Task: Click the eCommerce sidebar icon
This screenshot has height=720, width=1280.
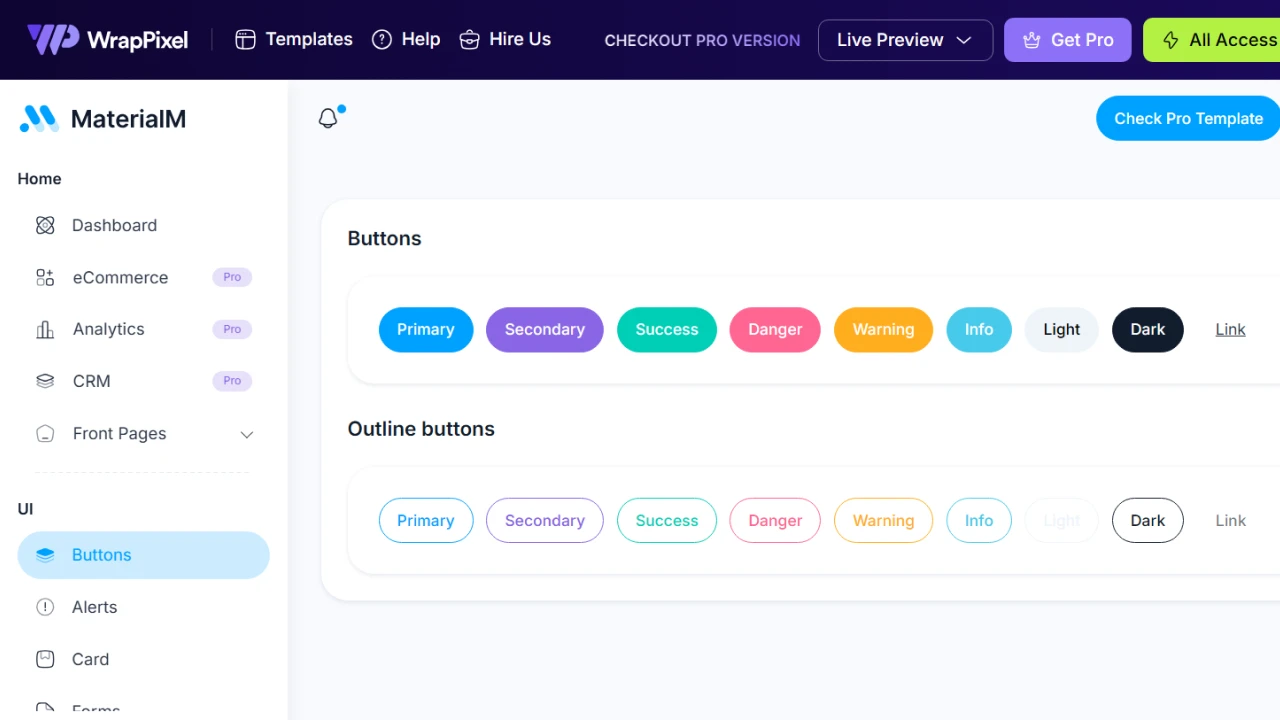Action: coord(44,277)
